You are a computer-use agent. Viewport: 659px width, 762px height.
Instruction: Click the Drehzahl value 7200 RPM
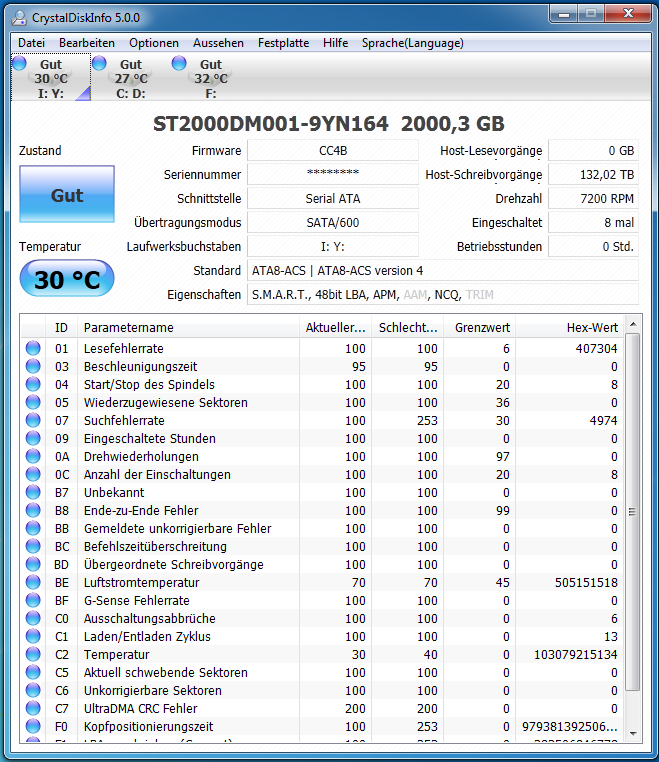click(593, 198)
